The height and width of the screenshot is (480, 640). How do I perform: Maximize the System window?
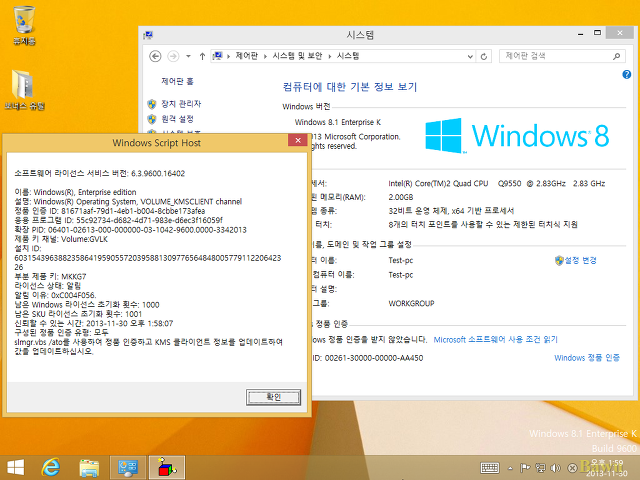click(597, 33)
